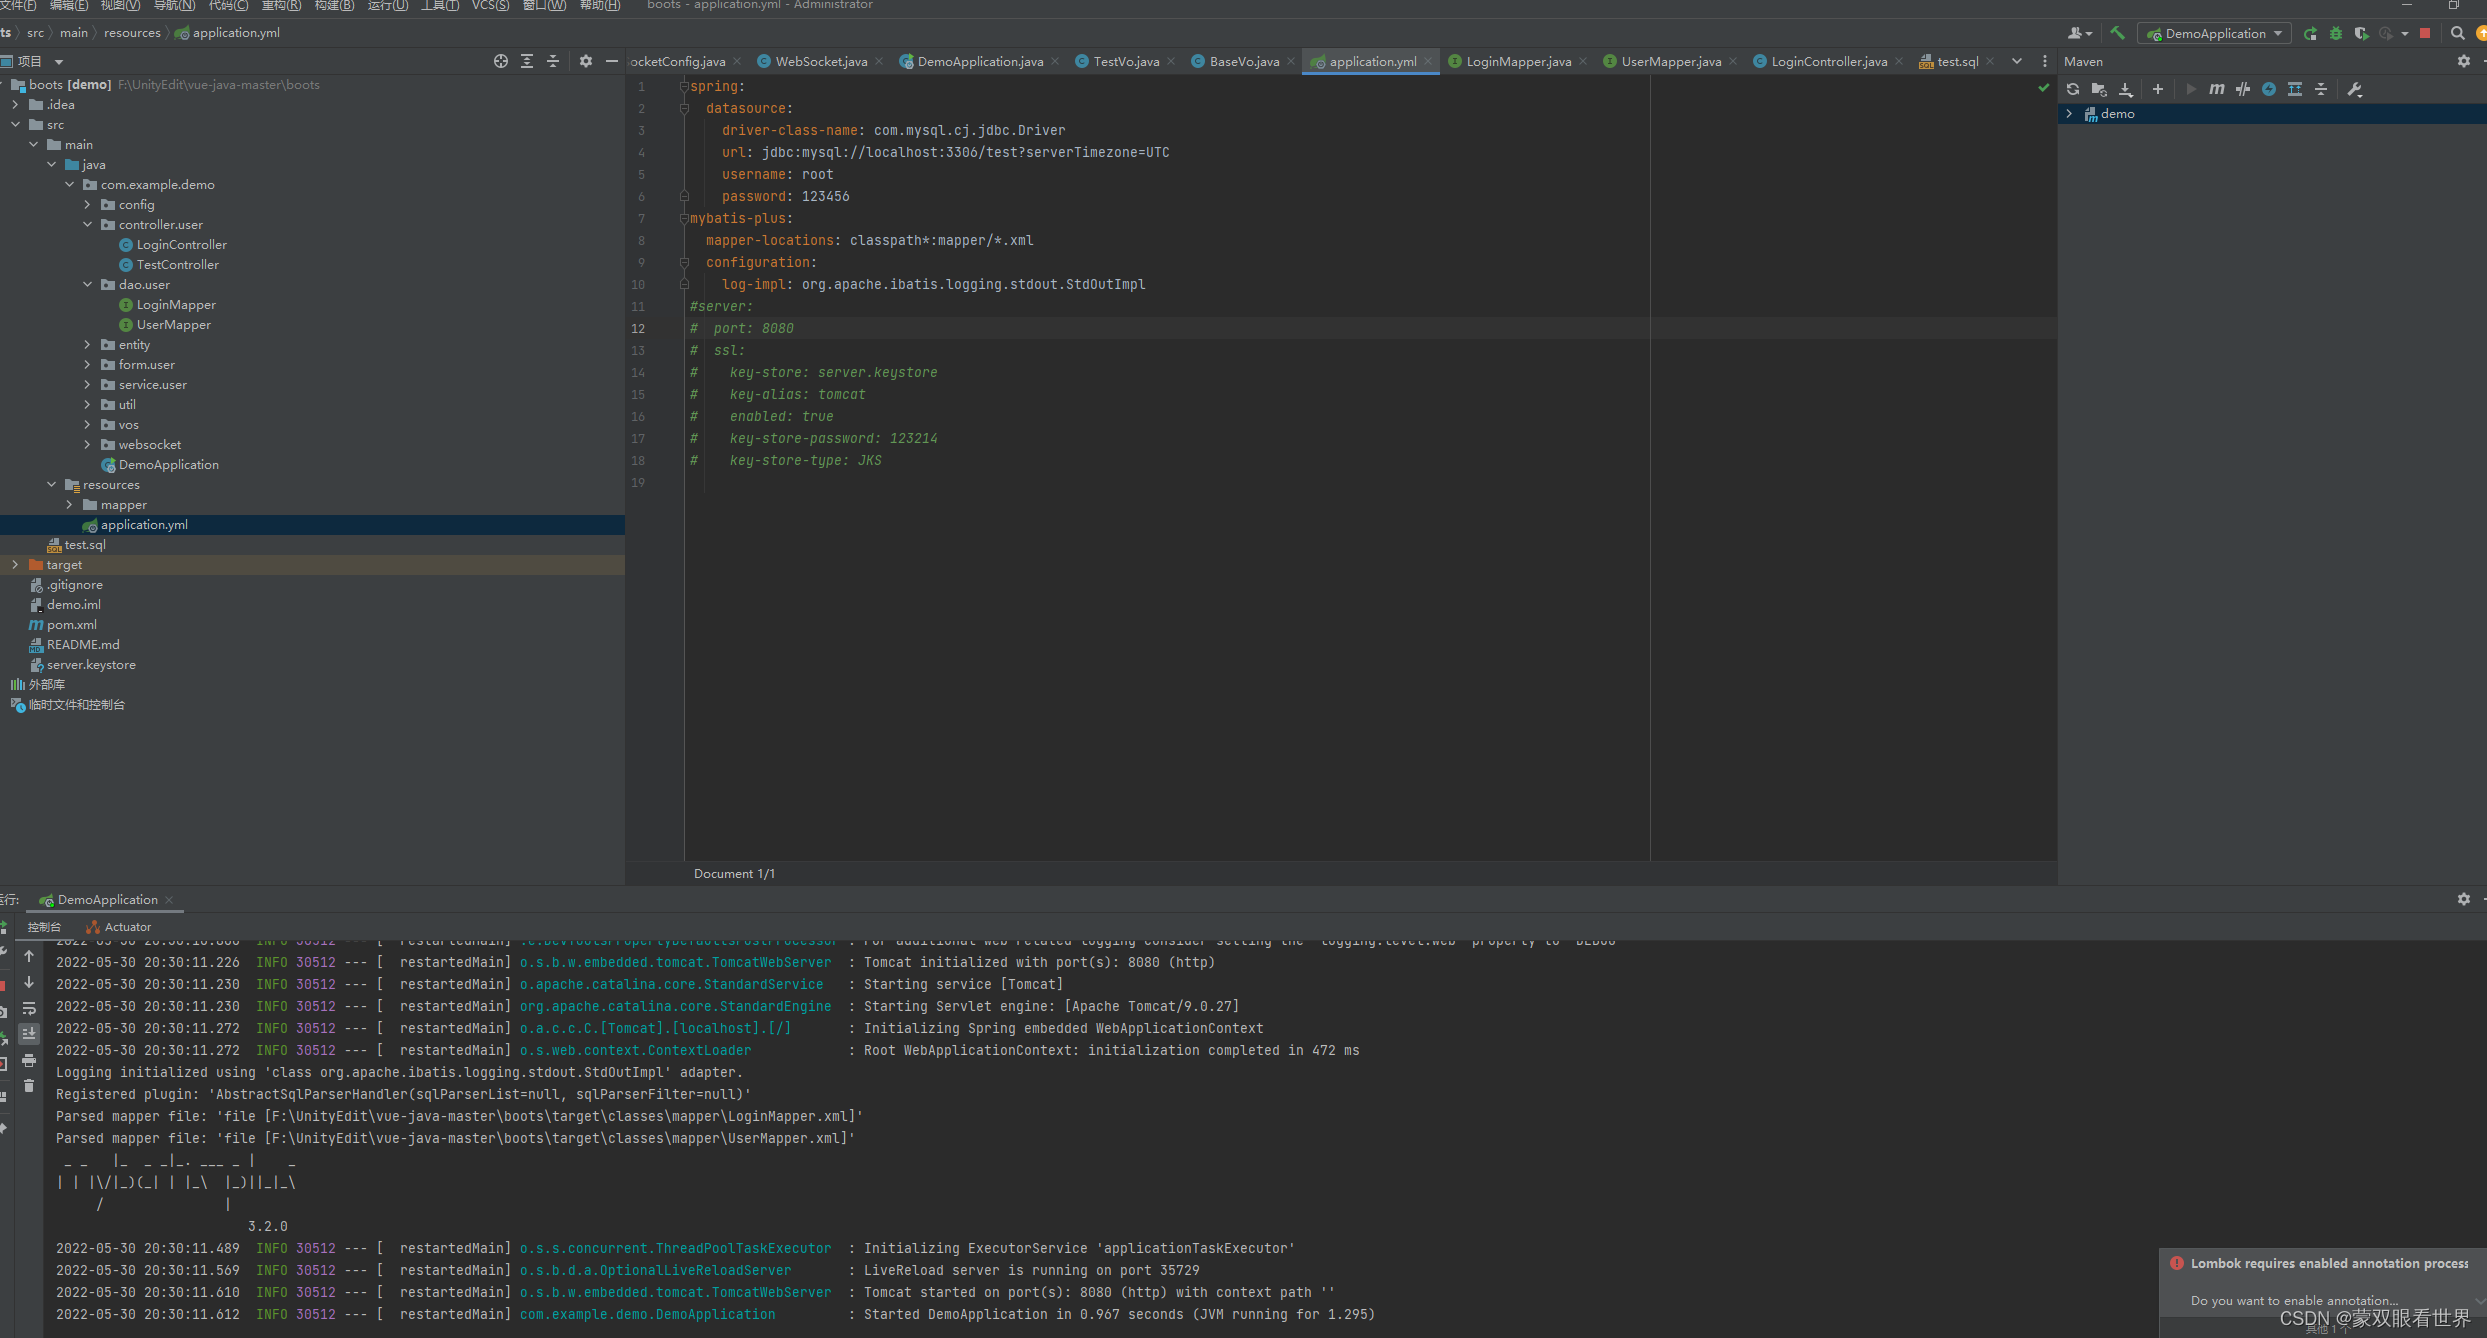This screenshot has height=1338, width=2487.
Task: Open Maven settings wrench icon
Action: pyautogui.click(x=2355, y=89)
